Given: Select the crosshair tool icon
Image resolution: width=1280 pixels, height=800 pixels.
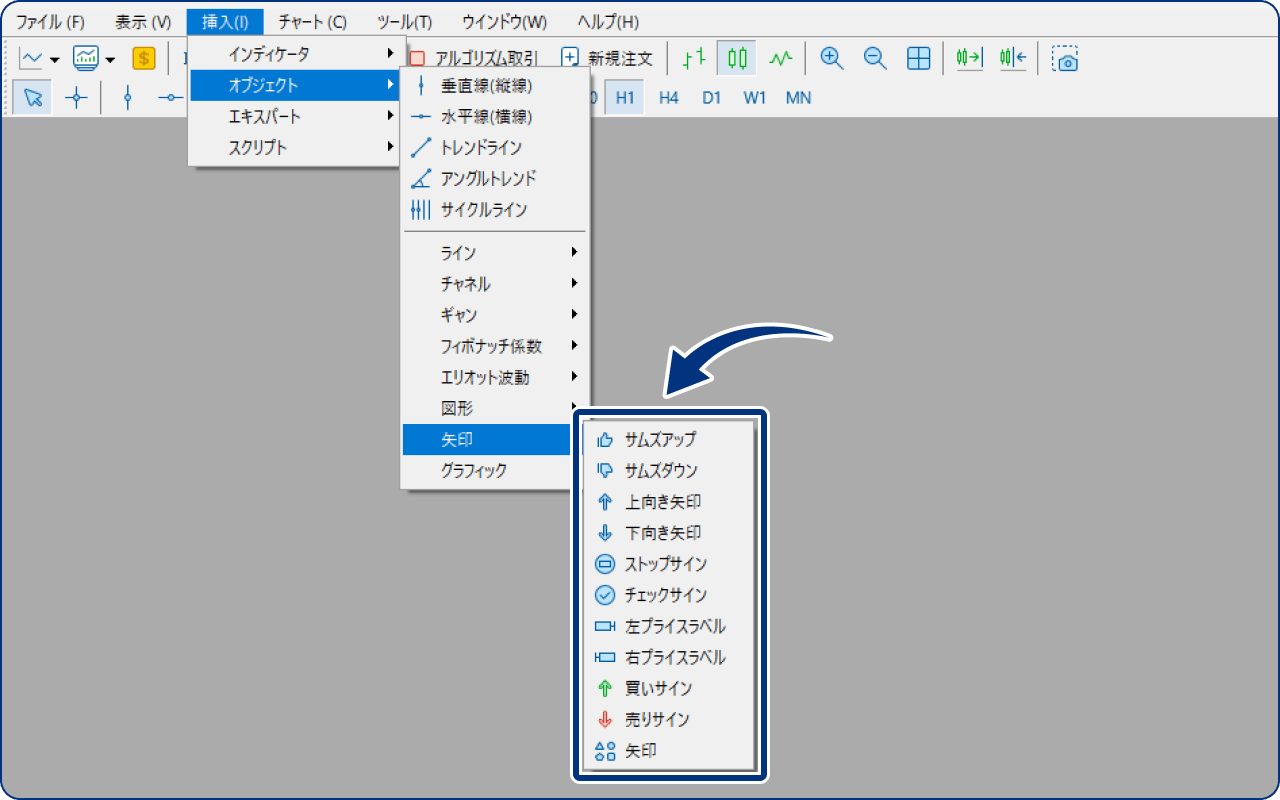Looking at the screenshot, I should coord(77,97).
